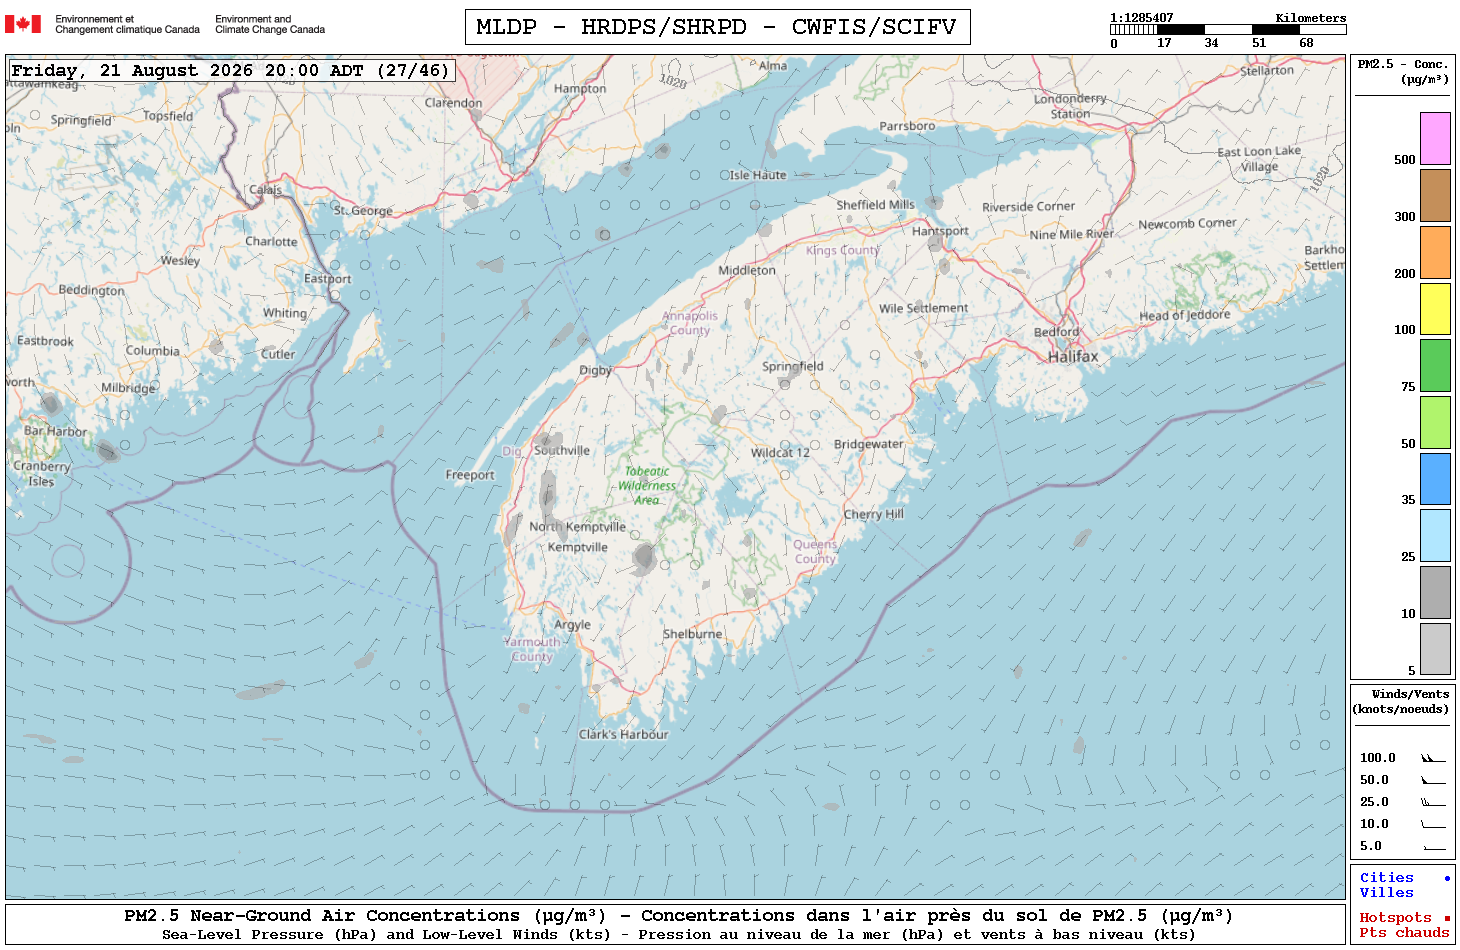This screenshot has width=1460, height=950.
Task: Click the 100.0 knots wind barb symbol
Action: [x=1433, y=758]
